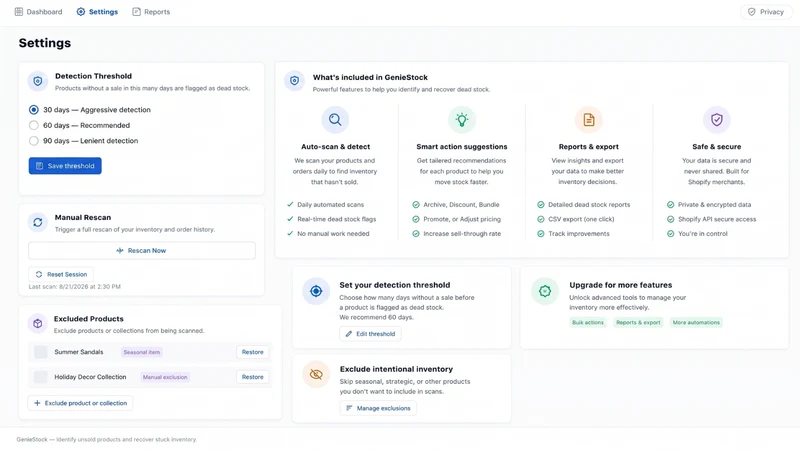This screenshot has width=800, height=450.
Task: Open the Privacy button
Action: point(765,12)
